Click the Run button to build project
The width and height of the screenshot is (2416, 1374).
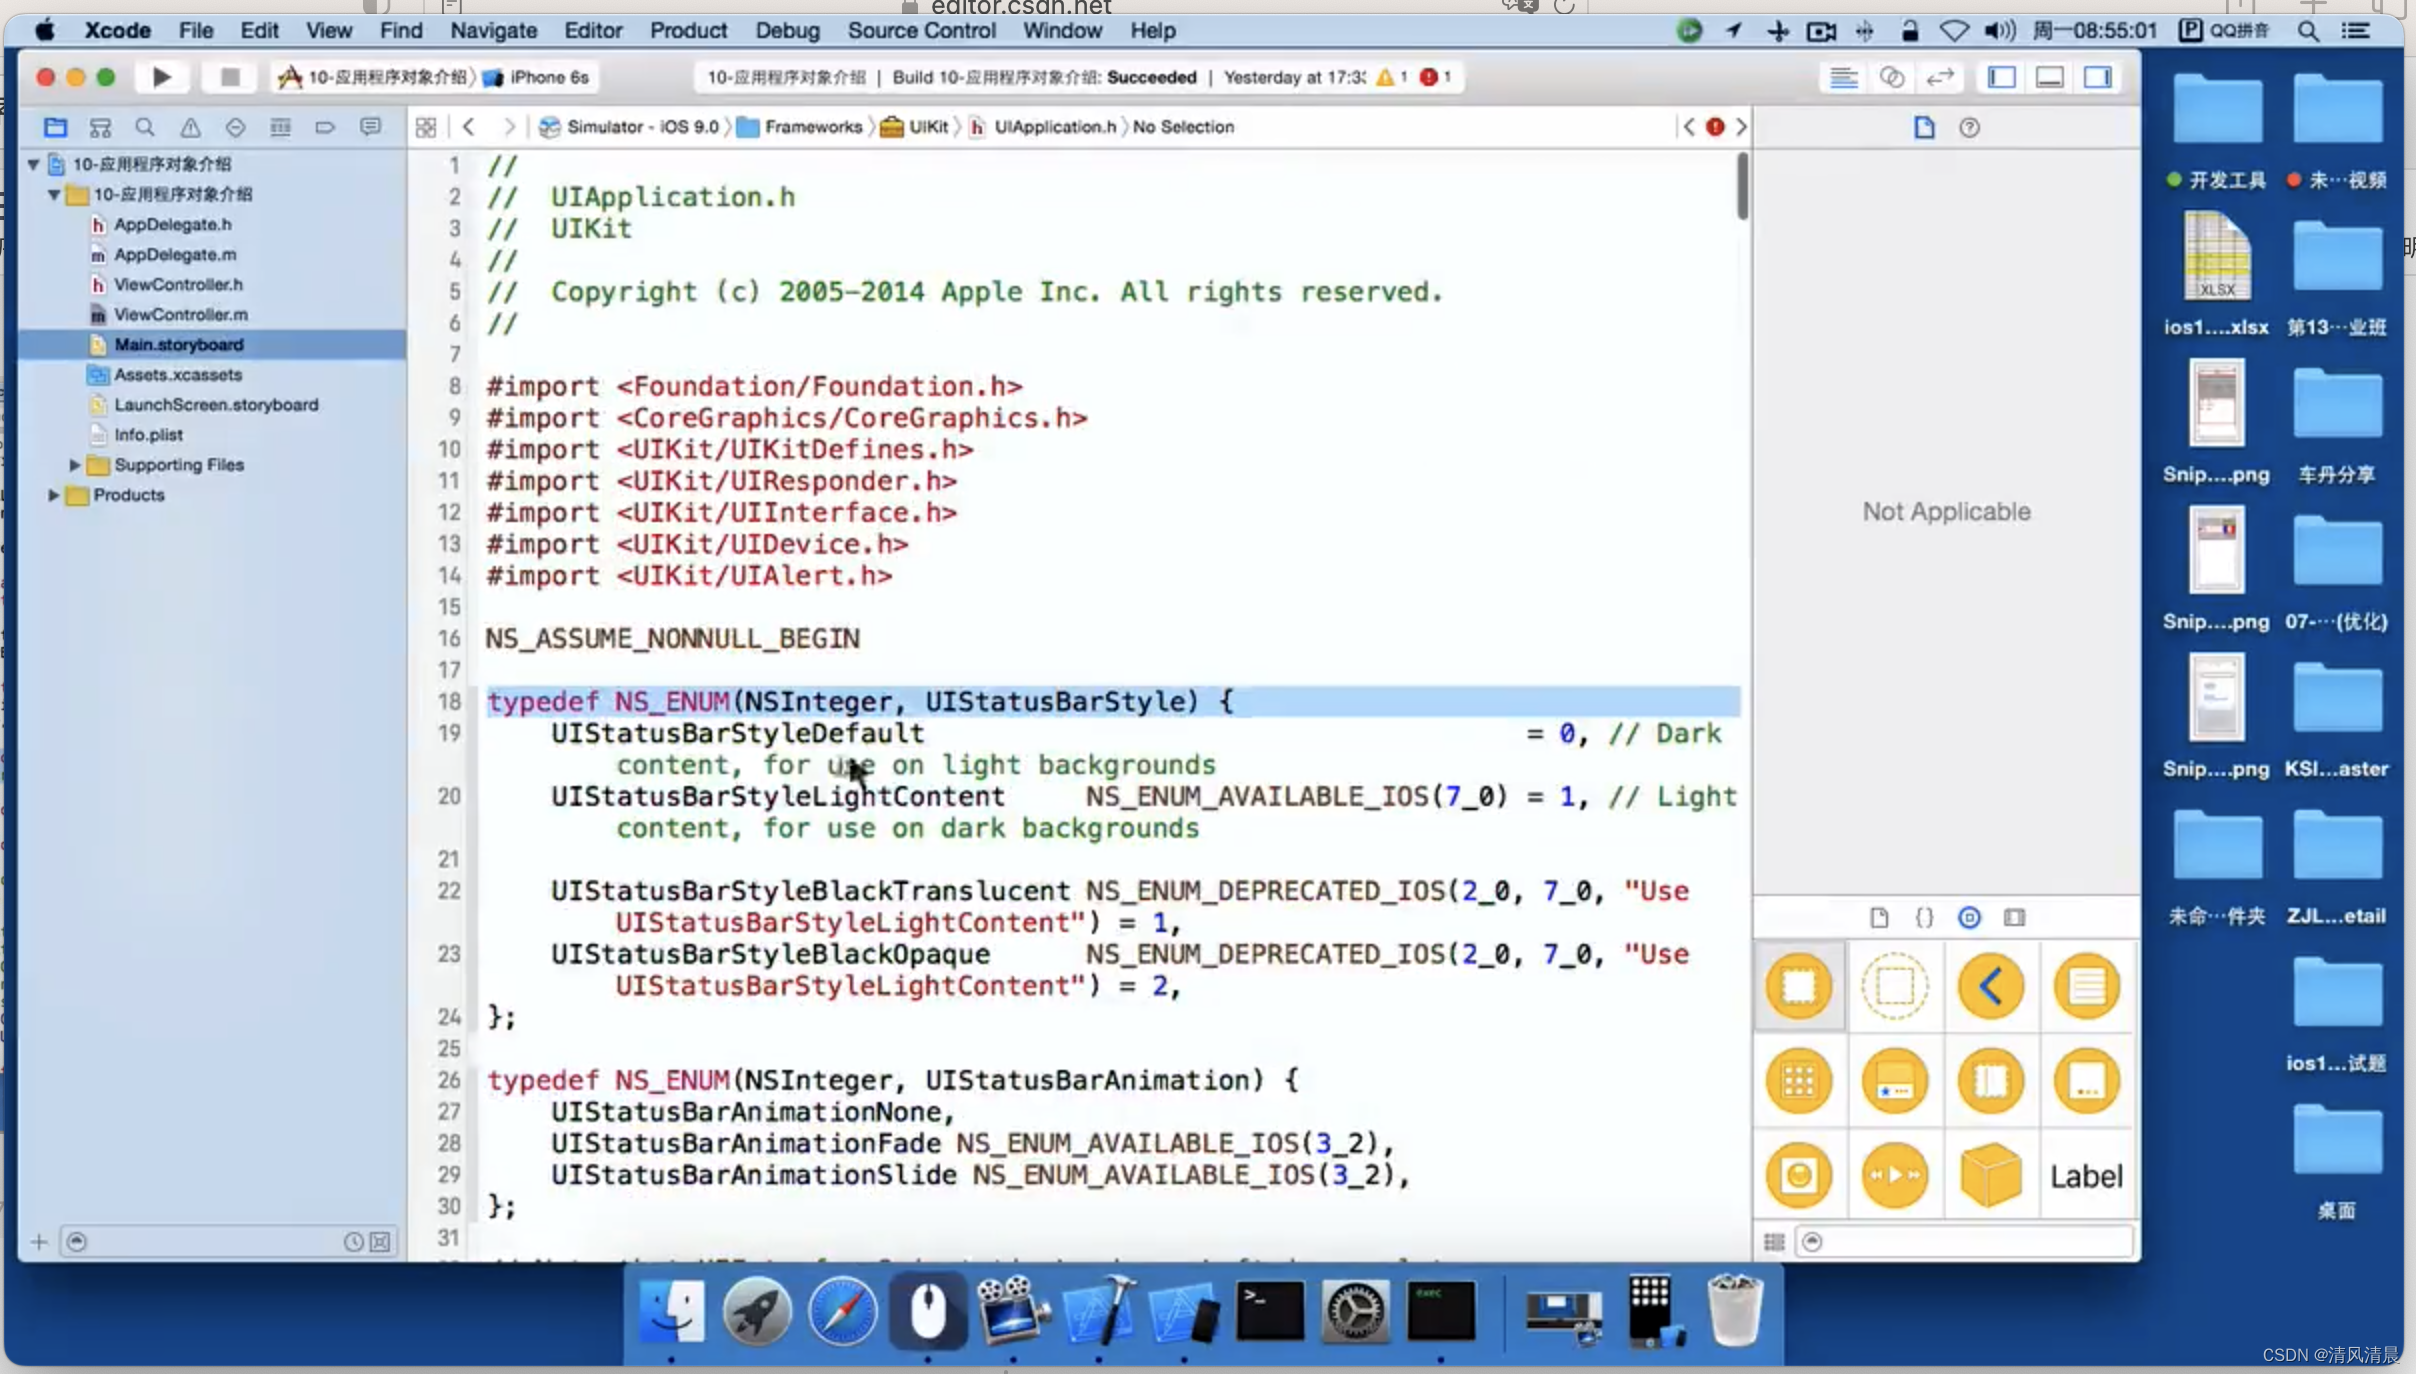pyautogui.click(x=161, y=76)
